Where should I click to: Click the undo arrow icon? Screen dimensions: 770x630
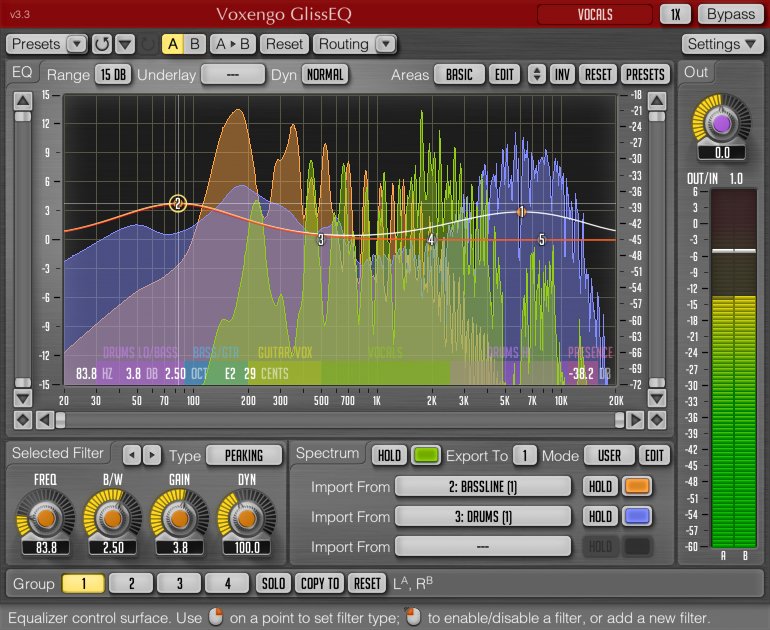click(102, 44)
